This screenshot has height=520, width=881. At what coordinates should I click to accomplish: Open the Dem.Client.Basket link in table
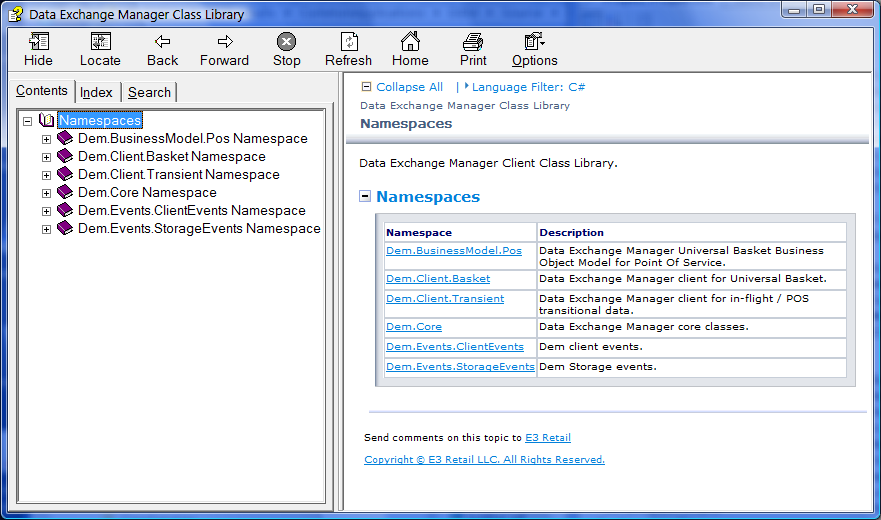[x=438, y=278]
